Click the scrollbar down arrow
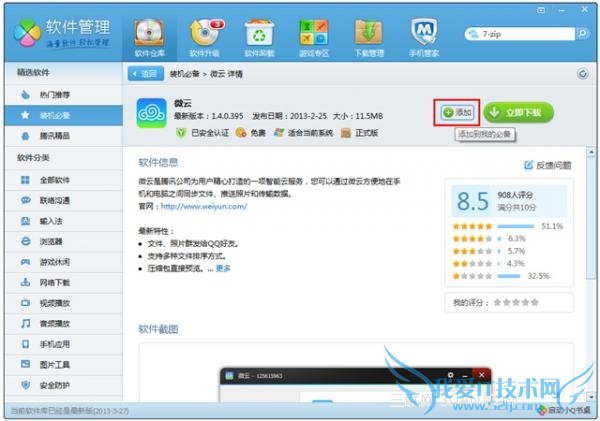Viewport: 600px width, 421px height. click(x=591, y=397)
